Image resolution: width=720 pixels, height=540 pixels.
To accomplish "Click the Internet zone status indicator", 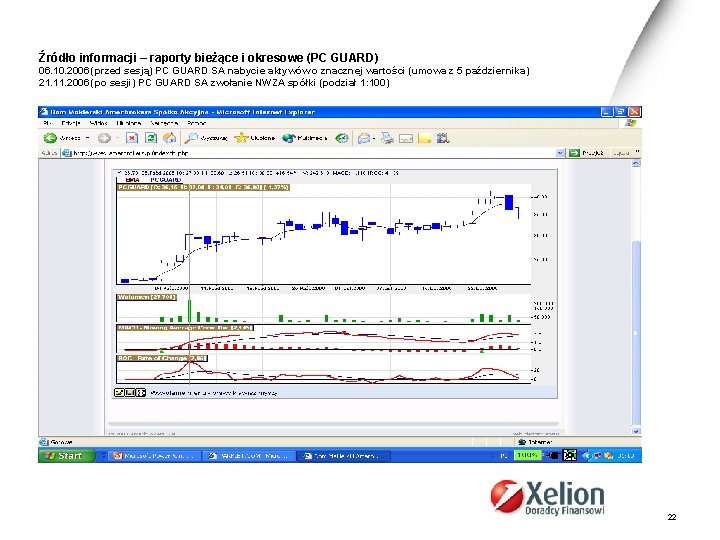I will tap(535, 442).
